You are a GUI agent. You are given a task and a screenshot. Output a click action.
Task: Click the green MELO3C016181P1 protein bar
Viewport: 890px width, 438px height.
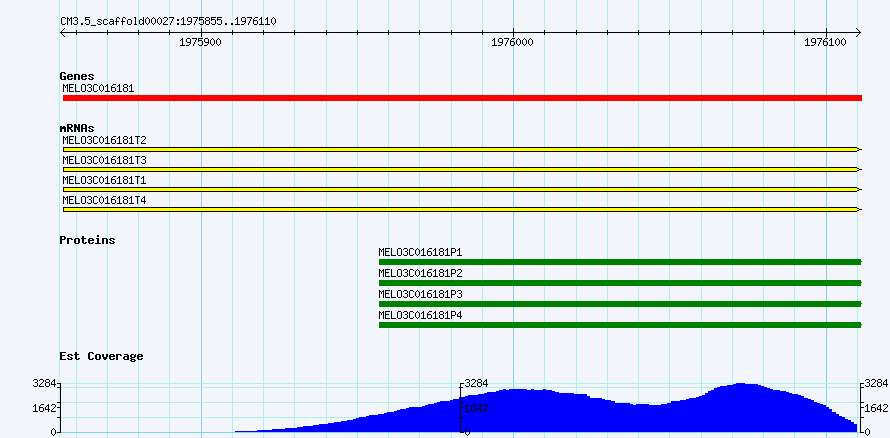coord(620,262)
